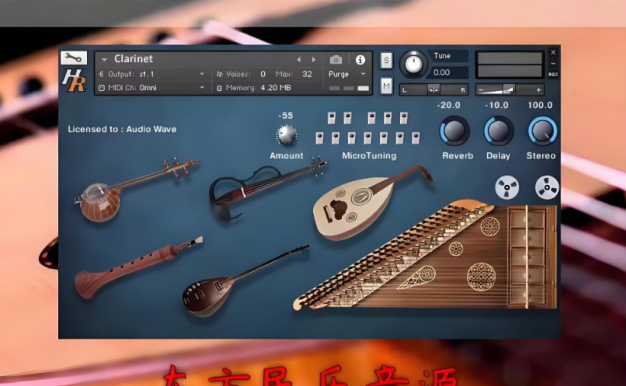Select the qanun zither image

[x=425, y=255]
